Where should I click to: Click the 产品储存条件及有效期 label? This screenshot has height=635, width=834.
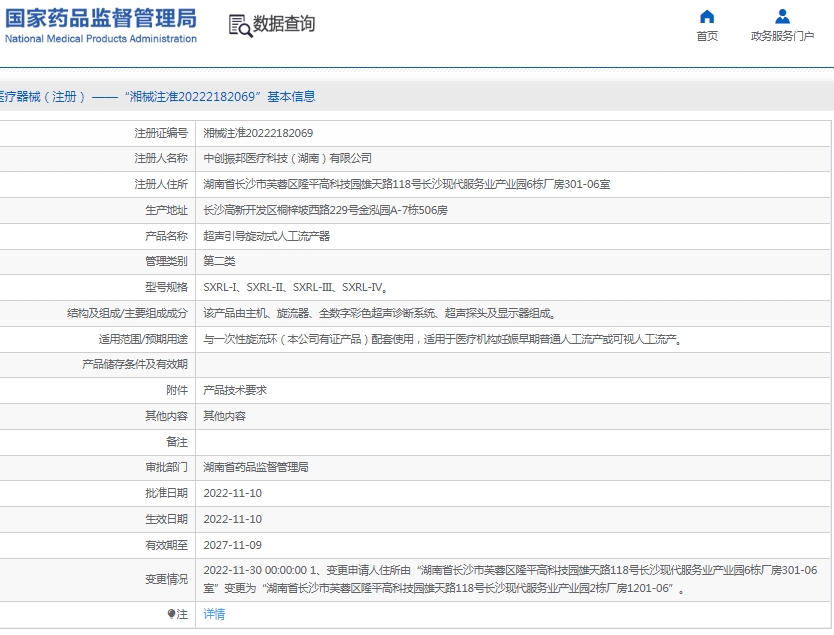(x=135, y=364)
